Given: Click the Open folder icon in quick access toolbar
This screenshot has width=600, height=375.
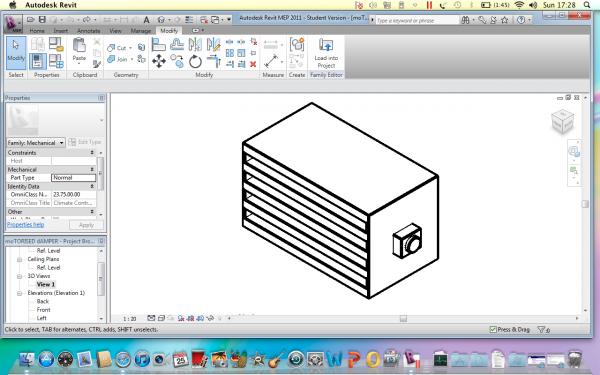Looking at the screenshot, I should [31, 20].
